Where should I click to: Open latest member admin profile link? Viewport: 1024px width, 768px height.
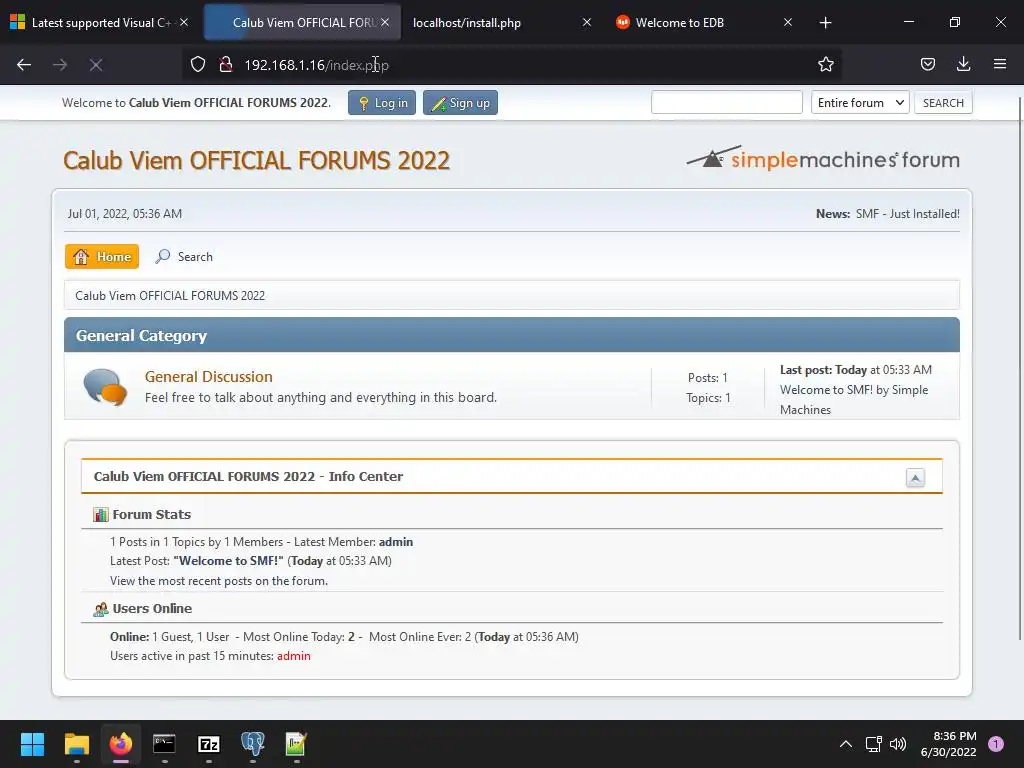[x=396, y=542]
